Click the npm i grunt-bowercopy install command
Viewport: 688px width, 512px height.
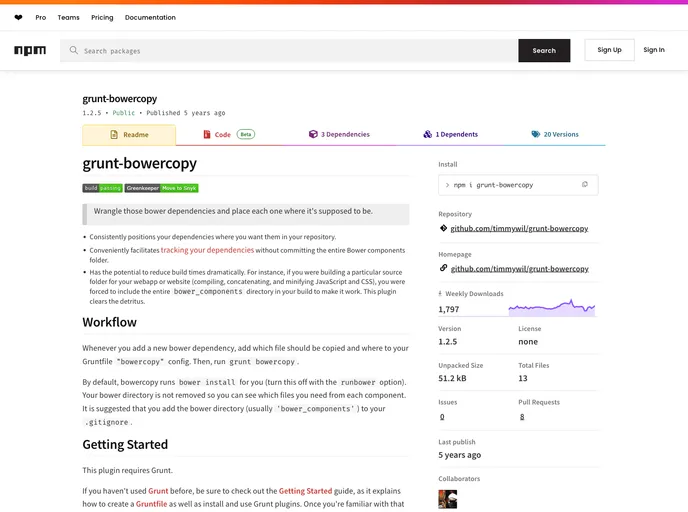493,185
